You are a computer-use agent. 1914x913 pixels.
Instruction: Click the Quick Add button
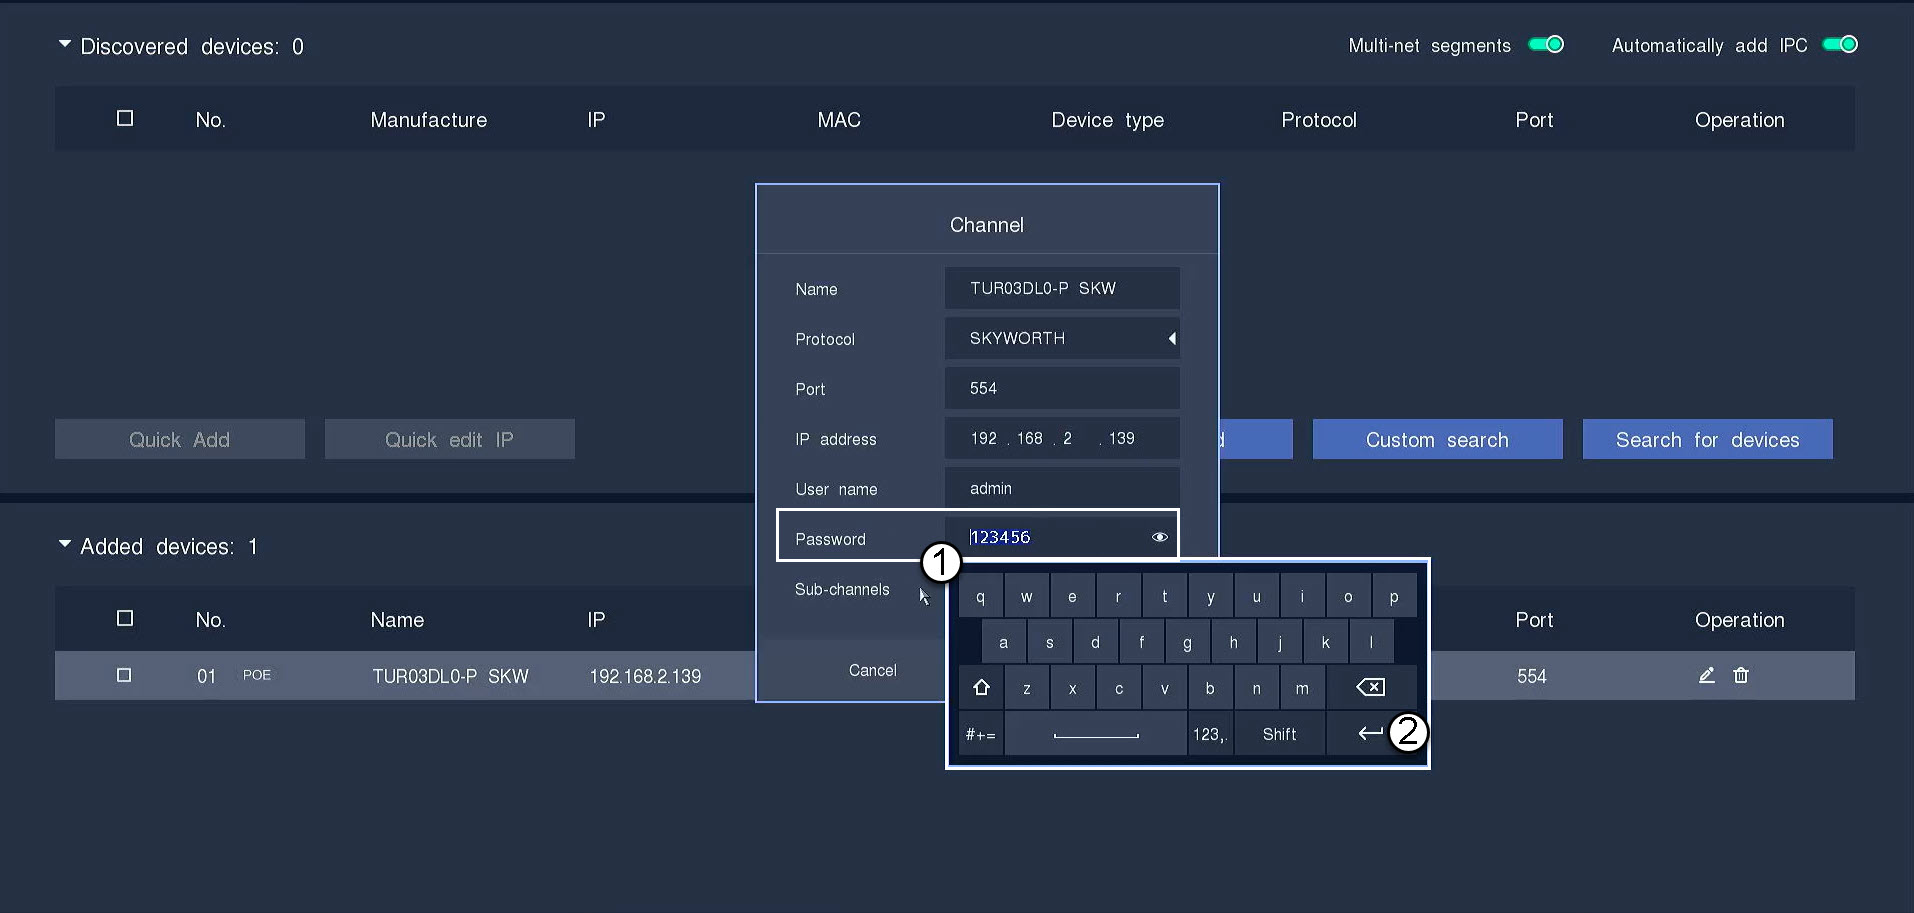(180, 439)
